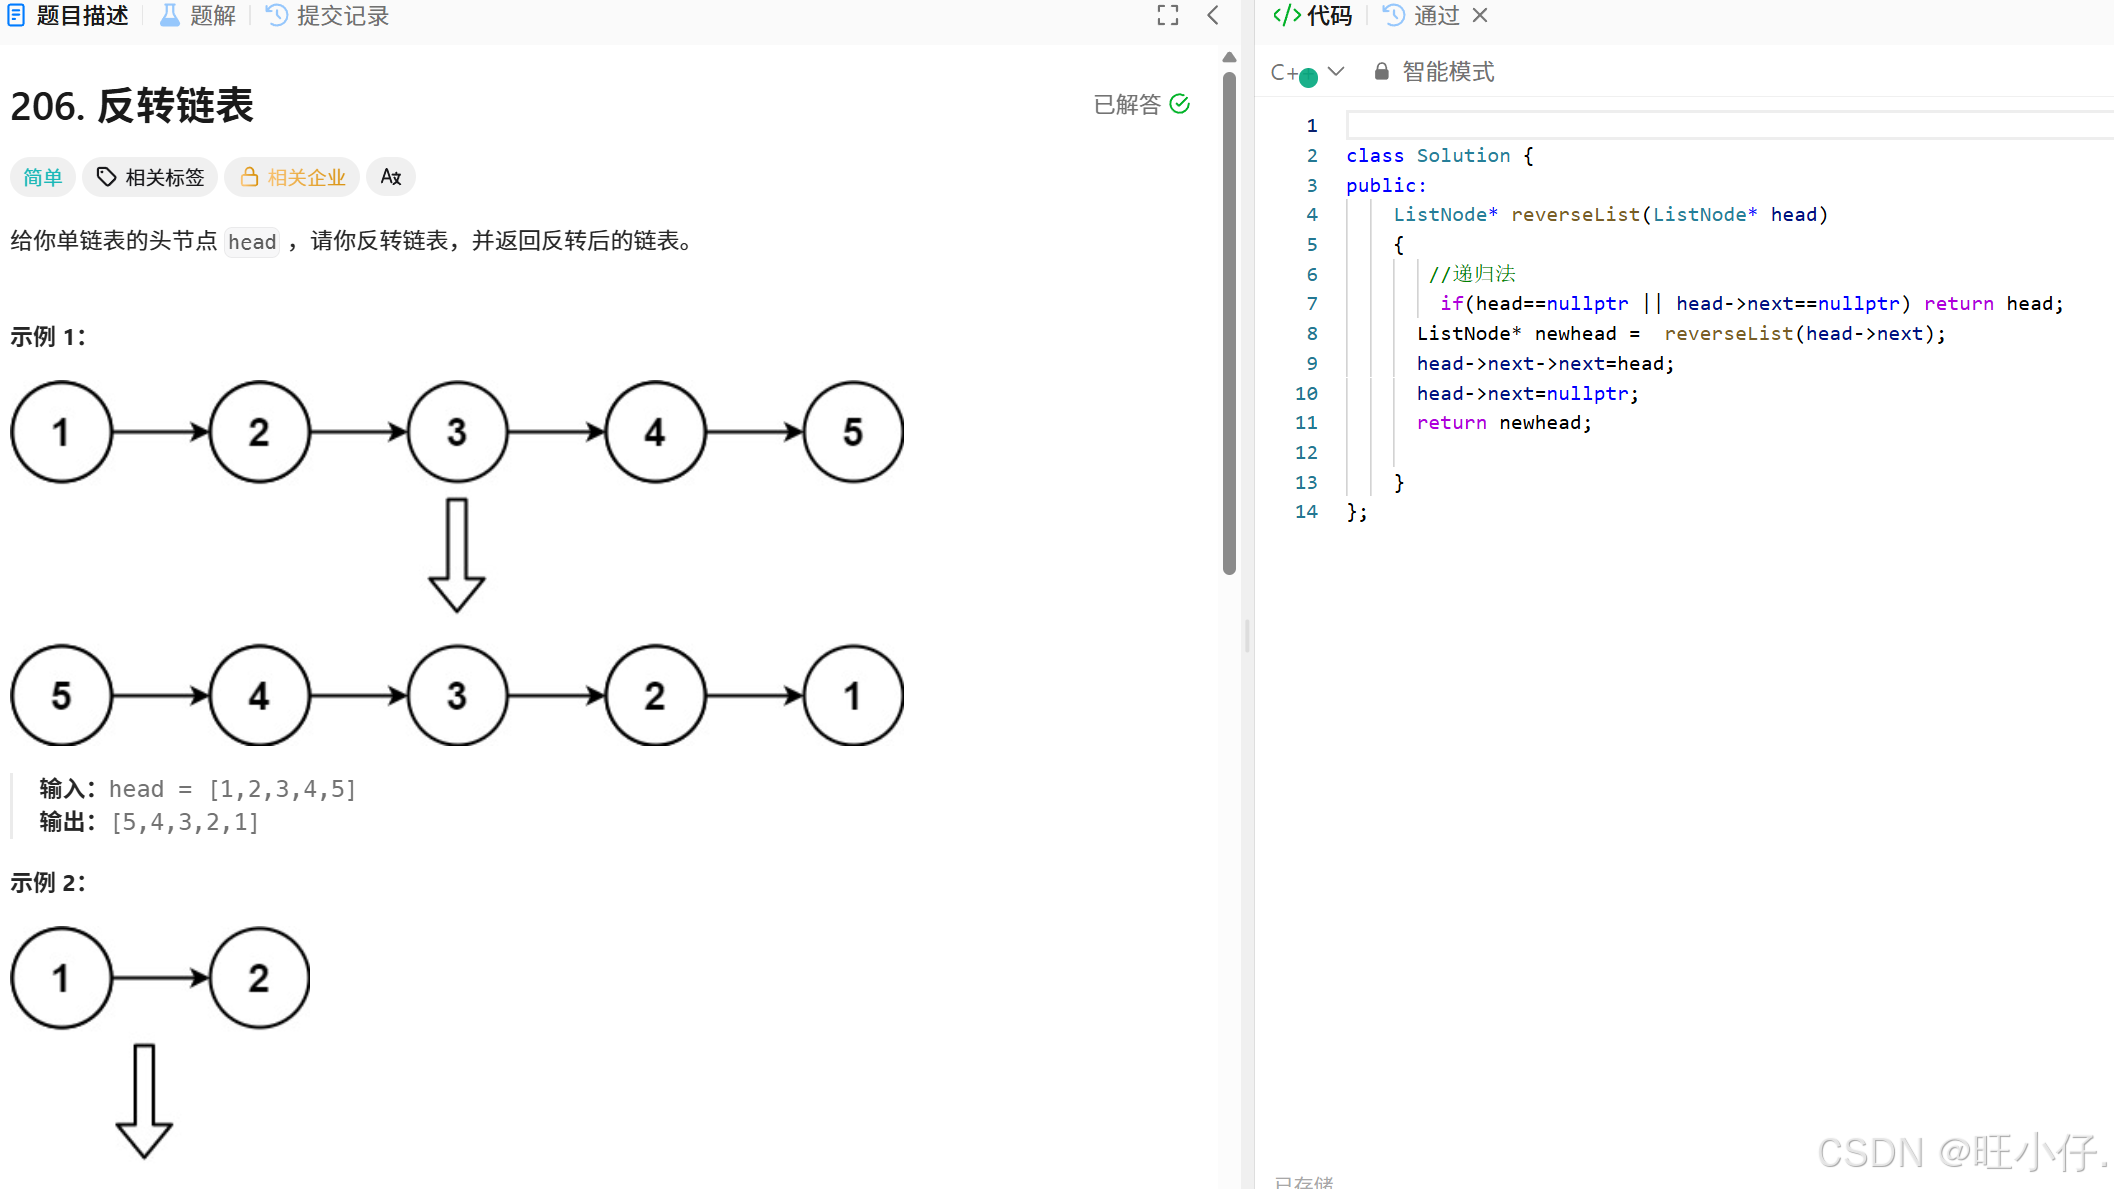Toggle 智能模式 smart mode
2114x1189 pixels.
click(1434, 72)
